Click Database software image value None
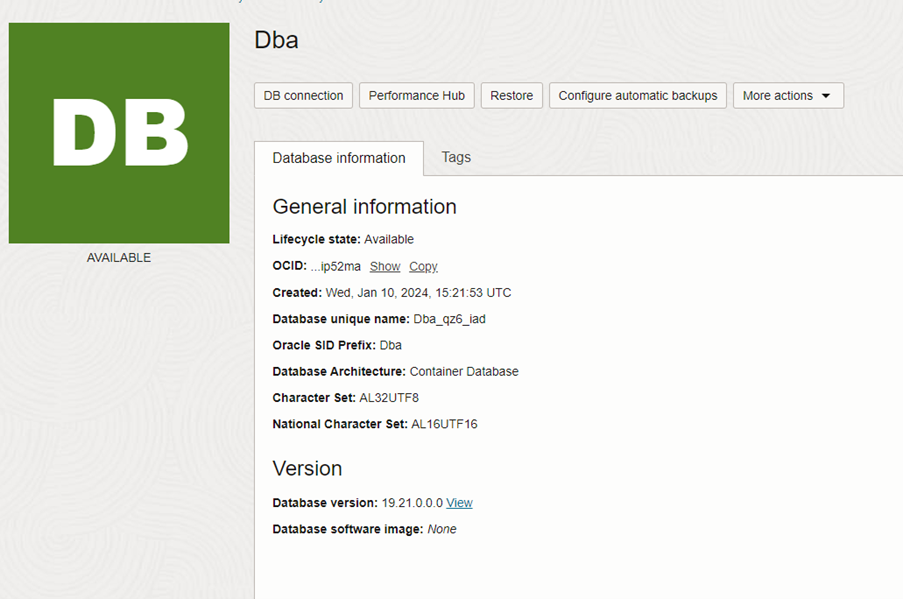This screenshot has width=903, height=599. [x=442, y=529]
